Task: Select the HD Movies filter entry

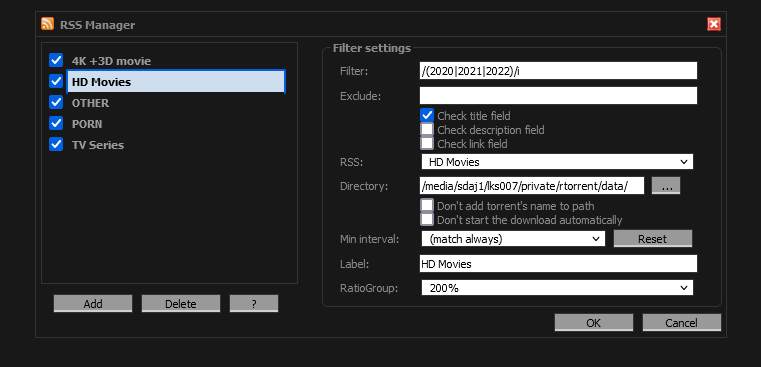Action: (x=176, y=82)
